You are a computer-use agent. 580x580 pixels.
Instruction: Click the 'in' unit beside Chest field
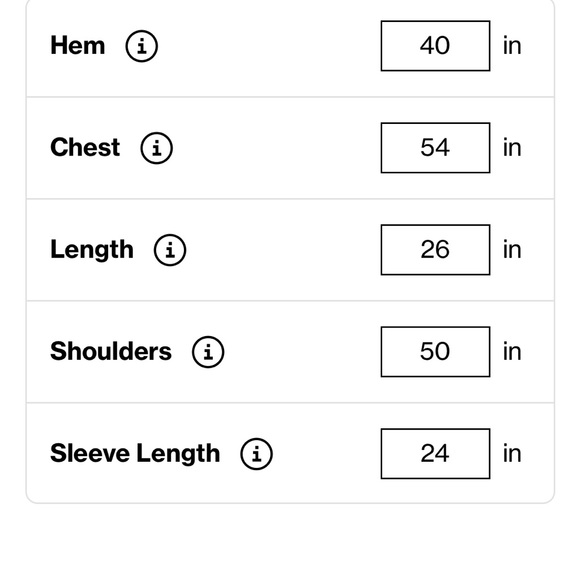coord(512,148)
